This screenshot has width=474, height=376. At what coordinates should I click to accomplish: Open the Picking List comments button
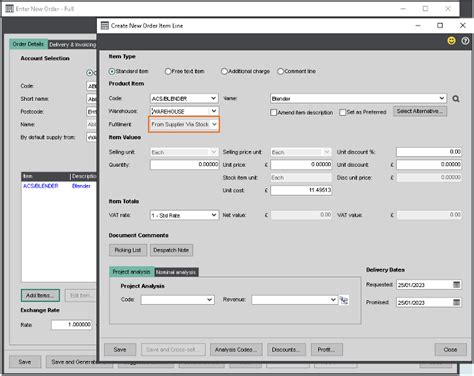coord(128,250)
